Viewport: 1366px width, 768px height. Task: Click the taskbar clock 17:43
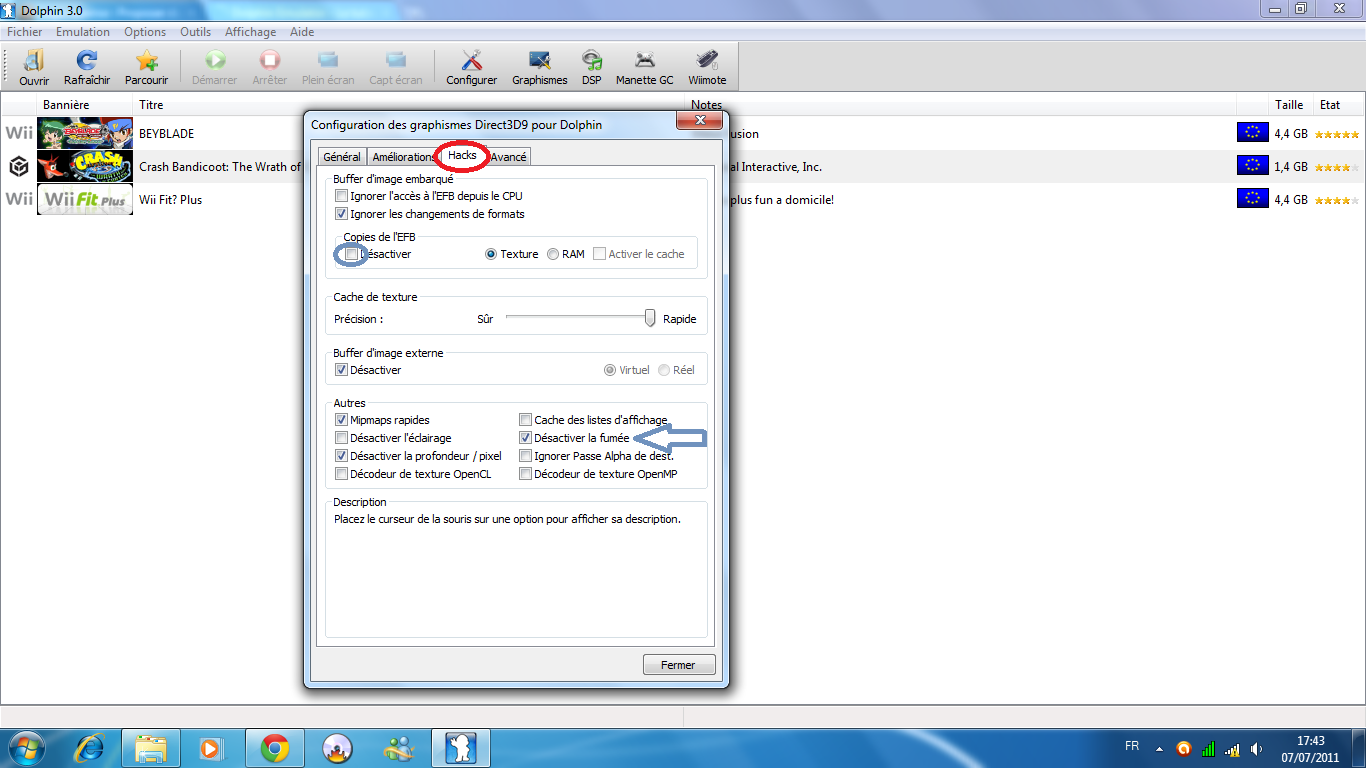(1310, 741)
